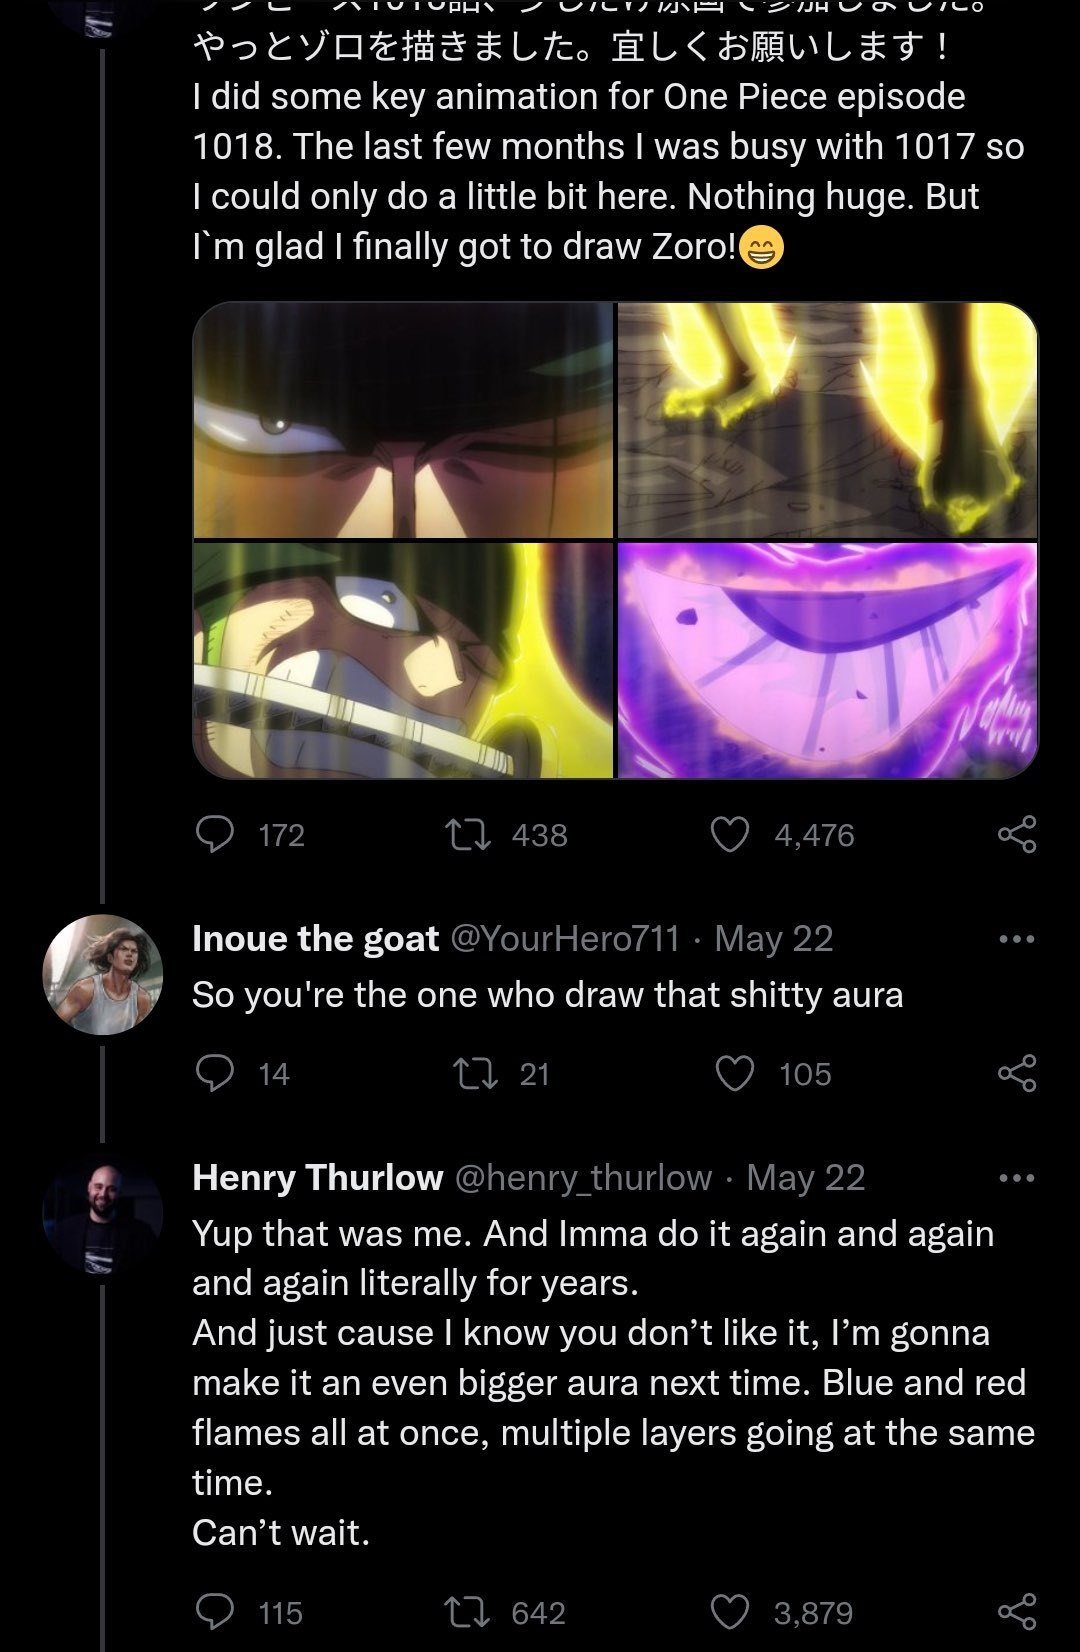View the purple grin image
The height and width of the screenshot is (1652, 1080).
[827, 660]
